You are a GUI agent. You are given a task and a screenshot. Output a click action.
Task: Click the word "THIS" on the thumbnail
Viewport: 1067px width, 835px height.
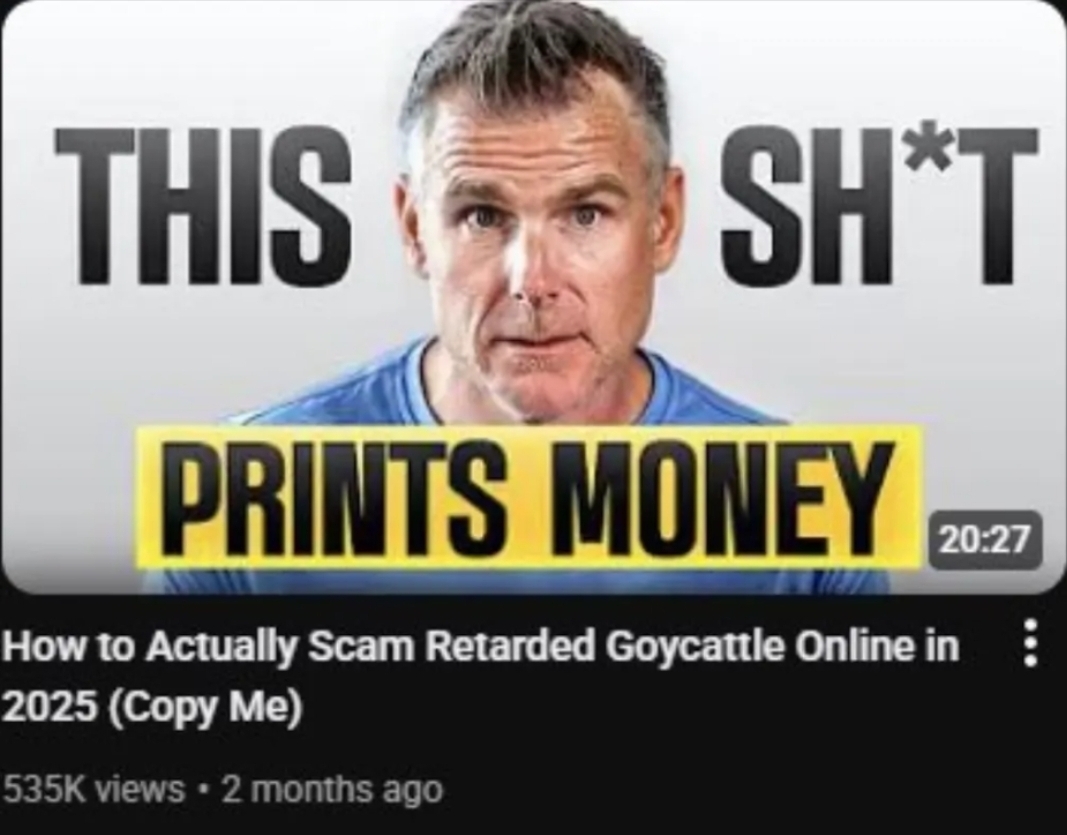click(204, 207)
